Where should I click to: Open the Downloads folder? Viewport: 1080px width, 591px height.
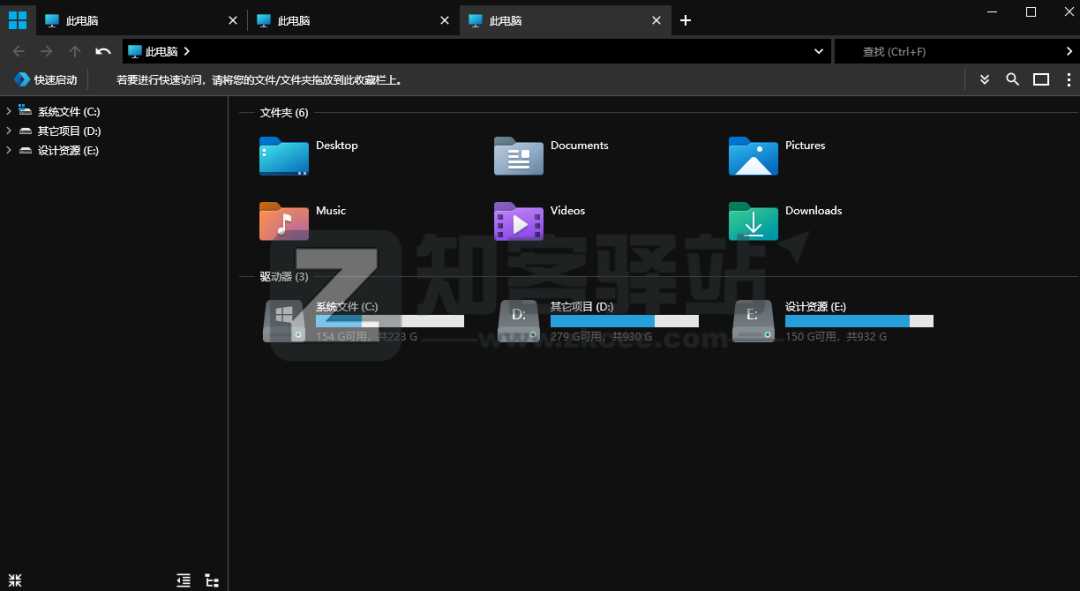pos(753,221)
